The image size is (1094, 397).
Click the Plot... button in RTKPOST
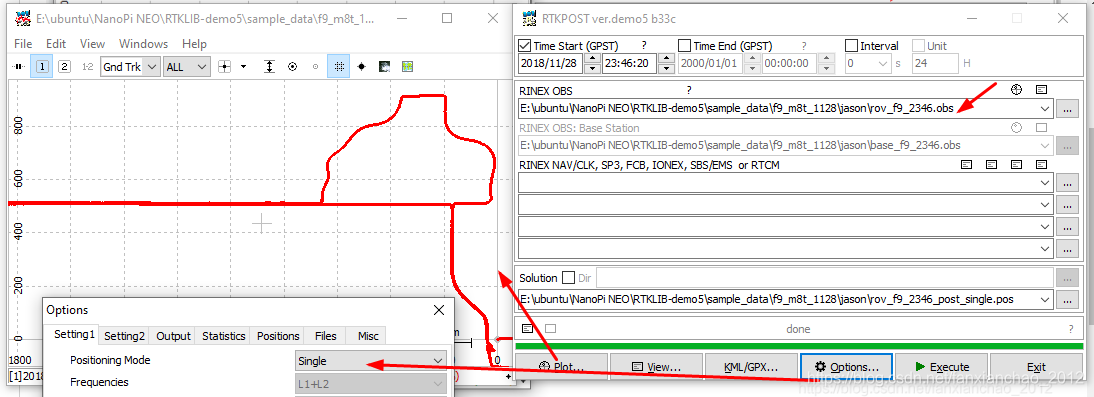coord(562,366)
